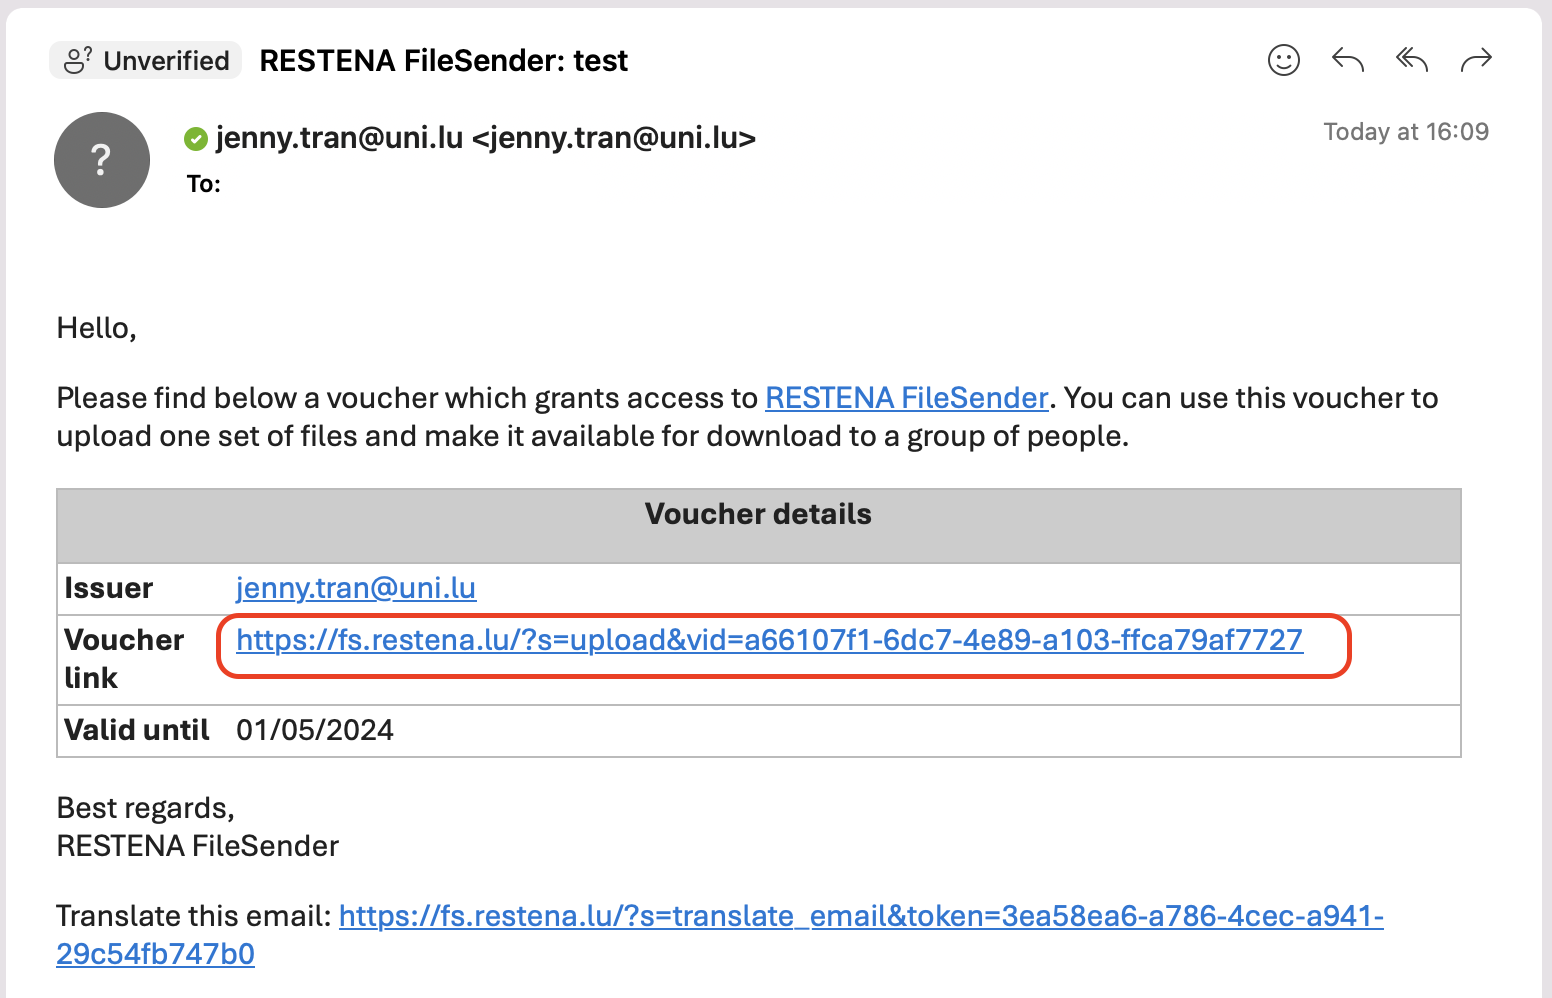Click the Reply arrow icon
Image resolution: width=1552 pixels, height=998 pixels.
[1347, 61]
